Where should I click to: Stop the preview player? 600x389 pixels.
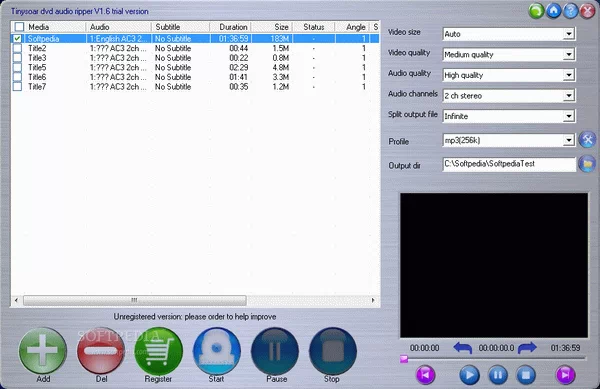(x=526, y=374)
